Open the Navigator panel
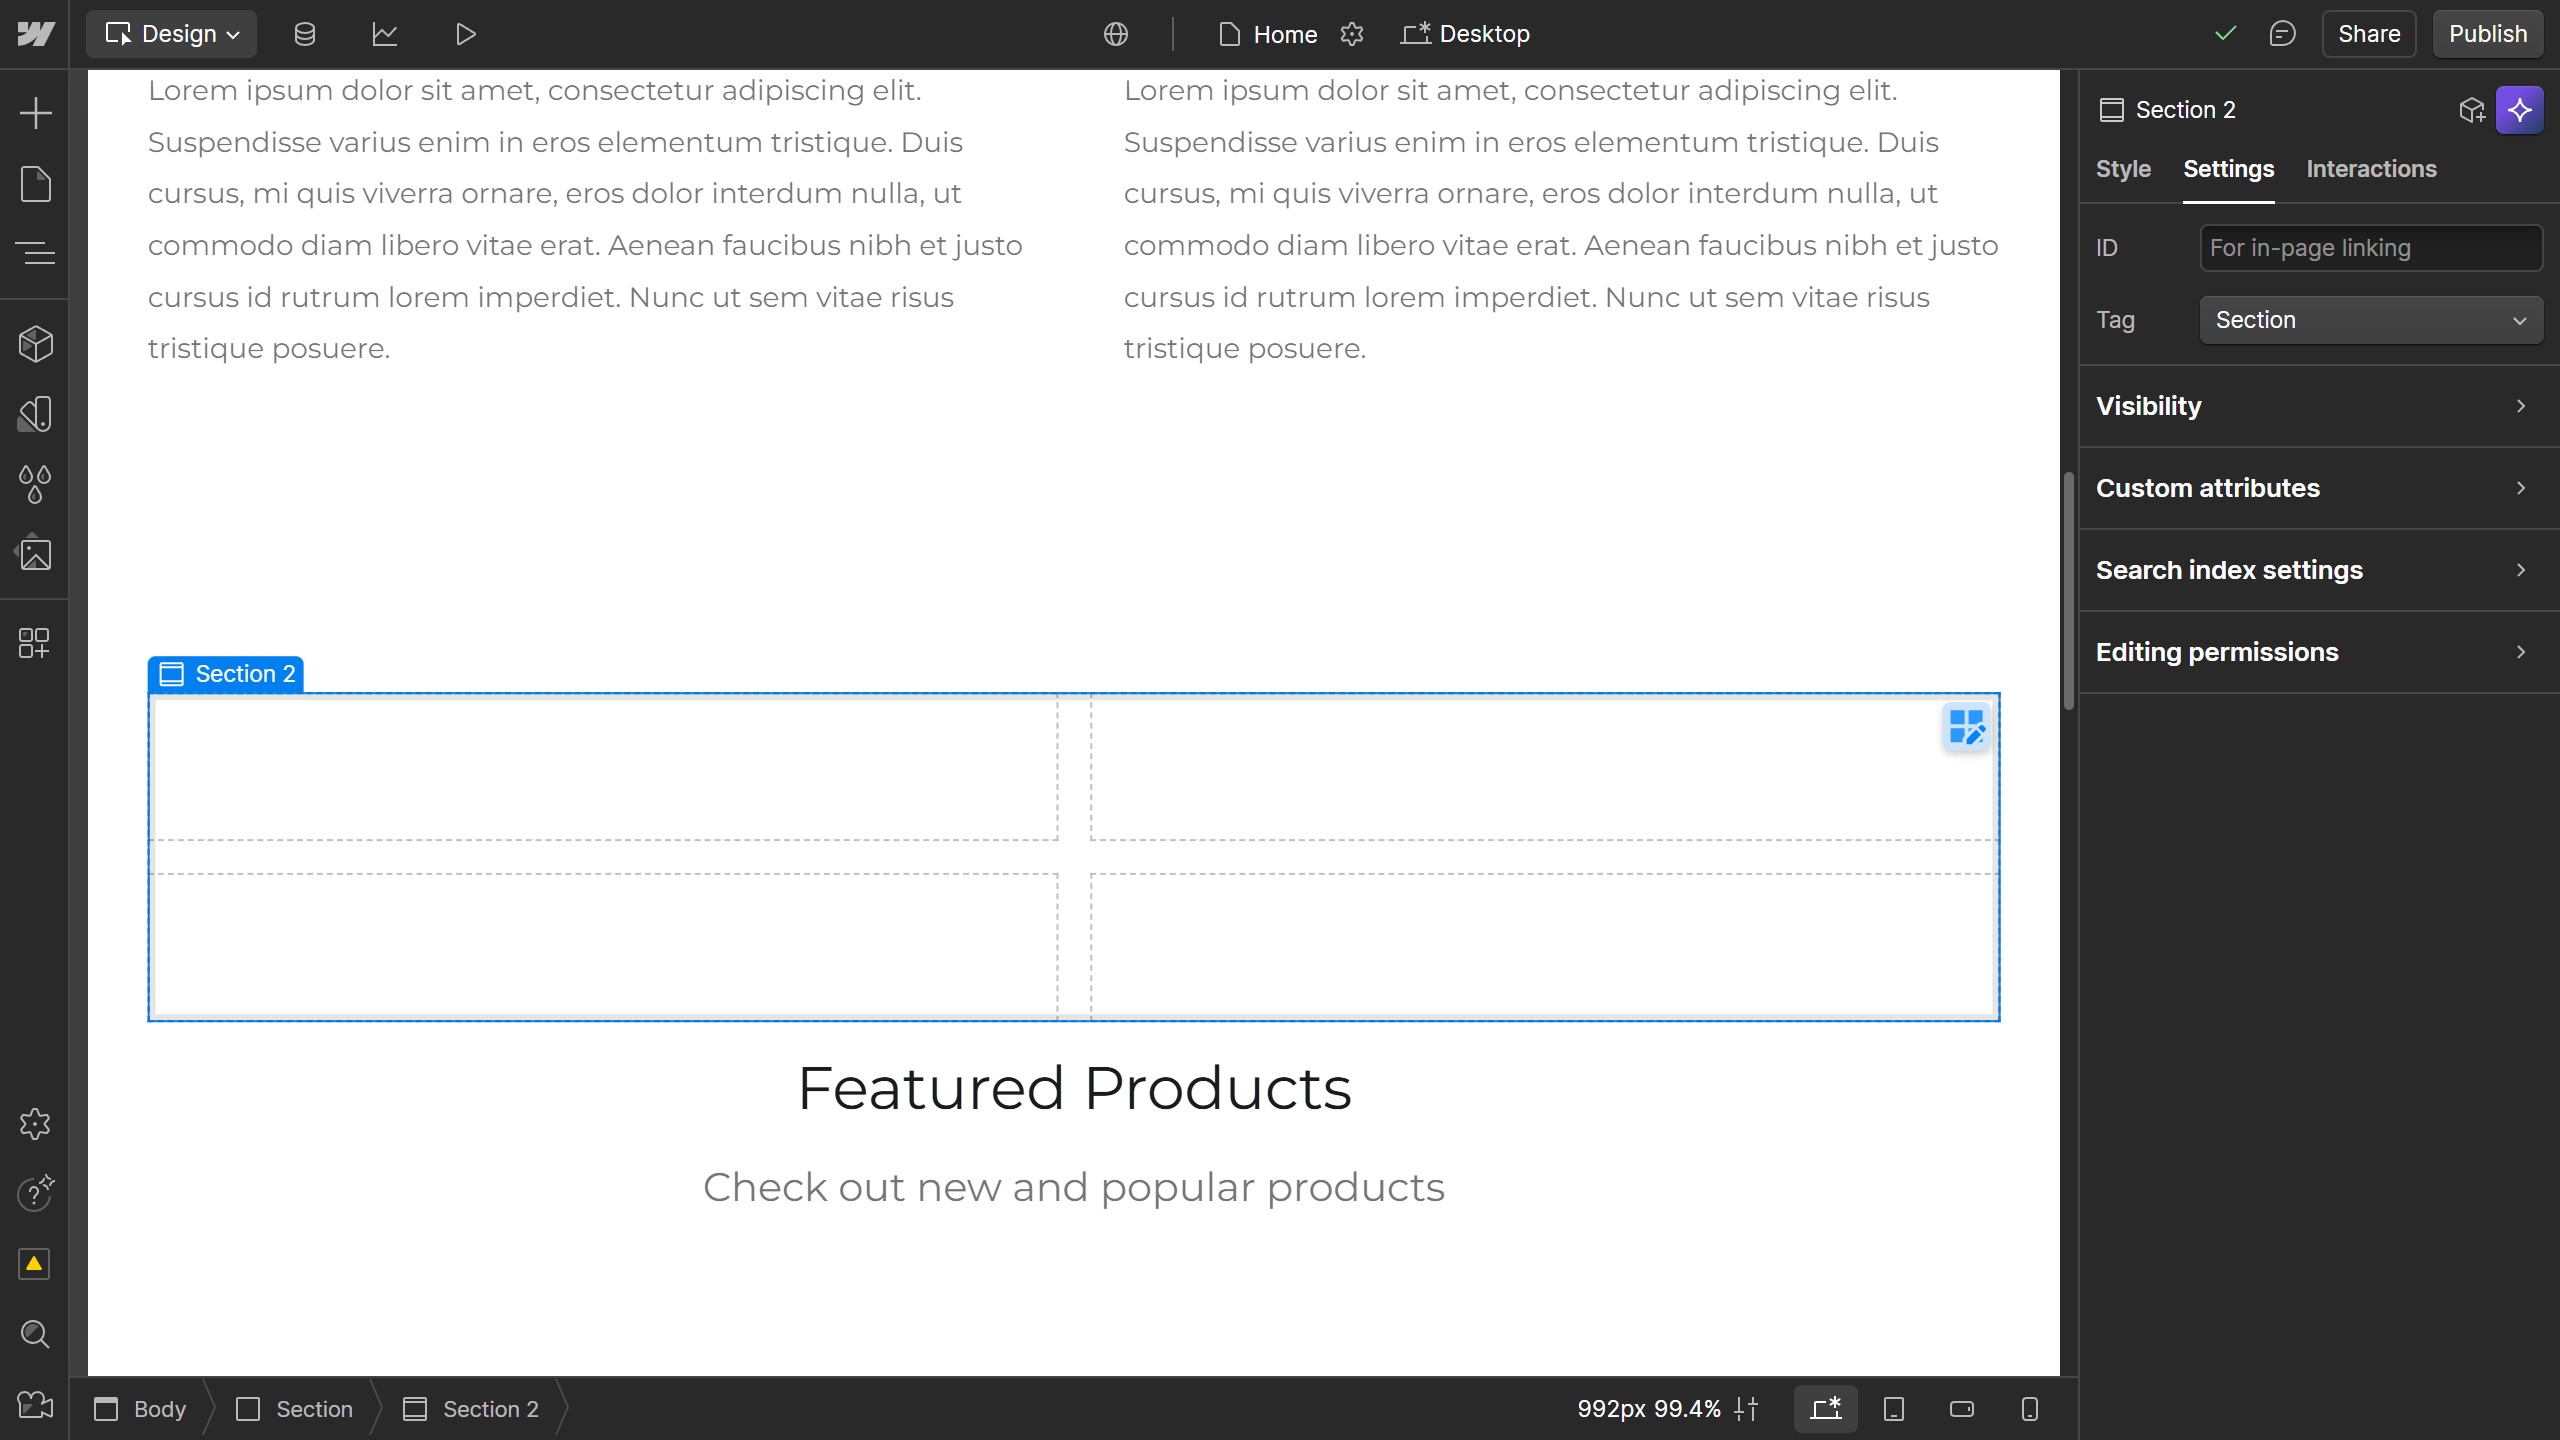This screenshot has height=1440, width=2560. tap(36, 253)
